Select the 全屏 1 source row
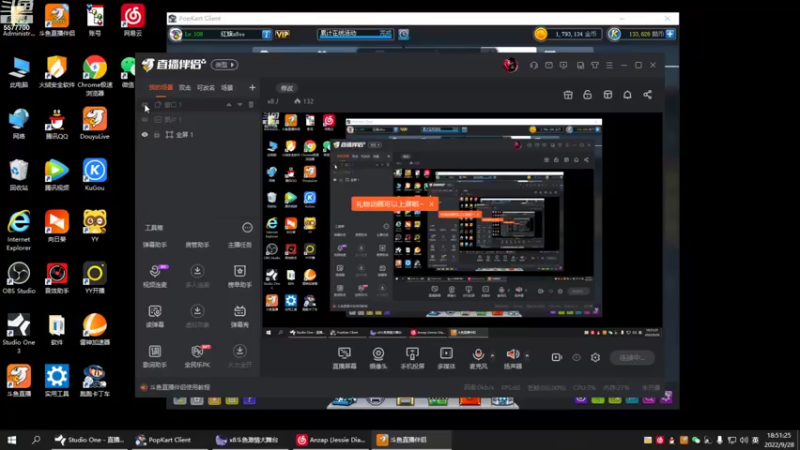 click(198, 135)
